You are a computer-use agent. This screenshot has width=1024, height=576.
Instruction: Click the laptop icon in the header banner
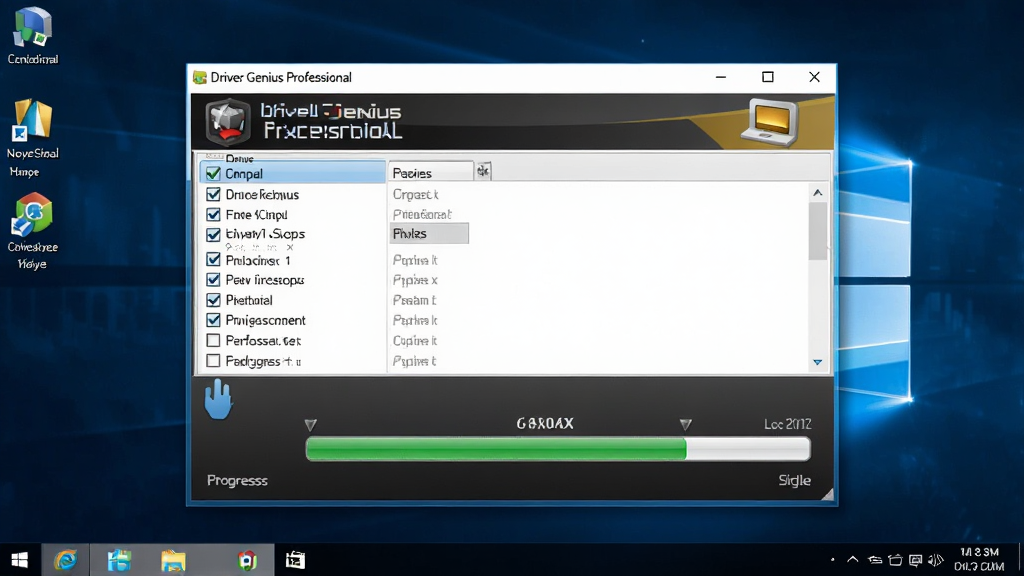pos(771,122)
